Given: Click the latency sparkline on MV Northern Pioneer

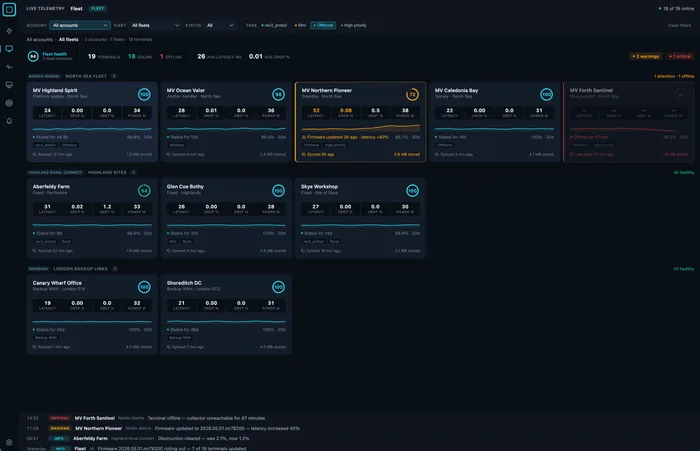Looking at the screenshot, I should click(361, 129).
